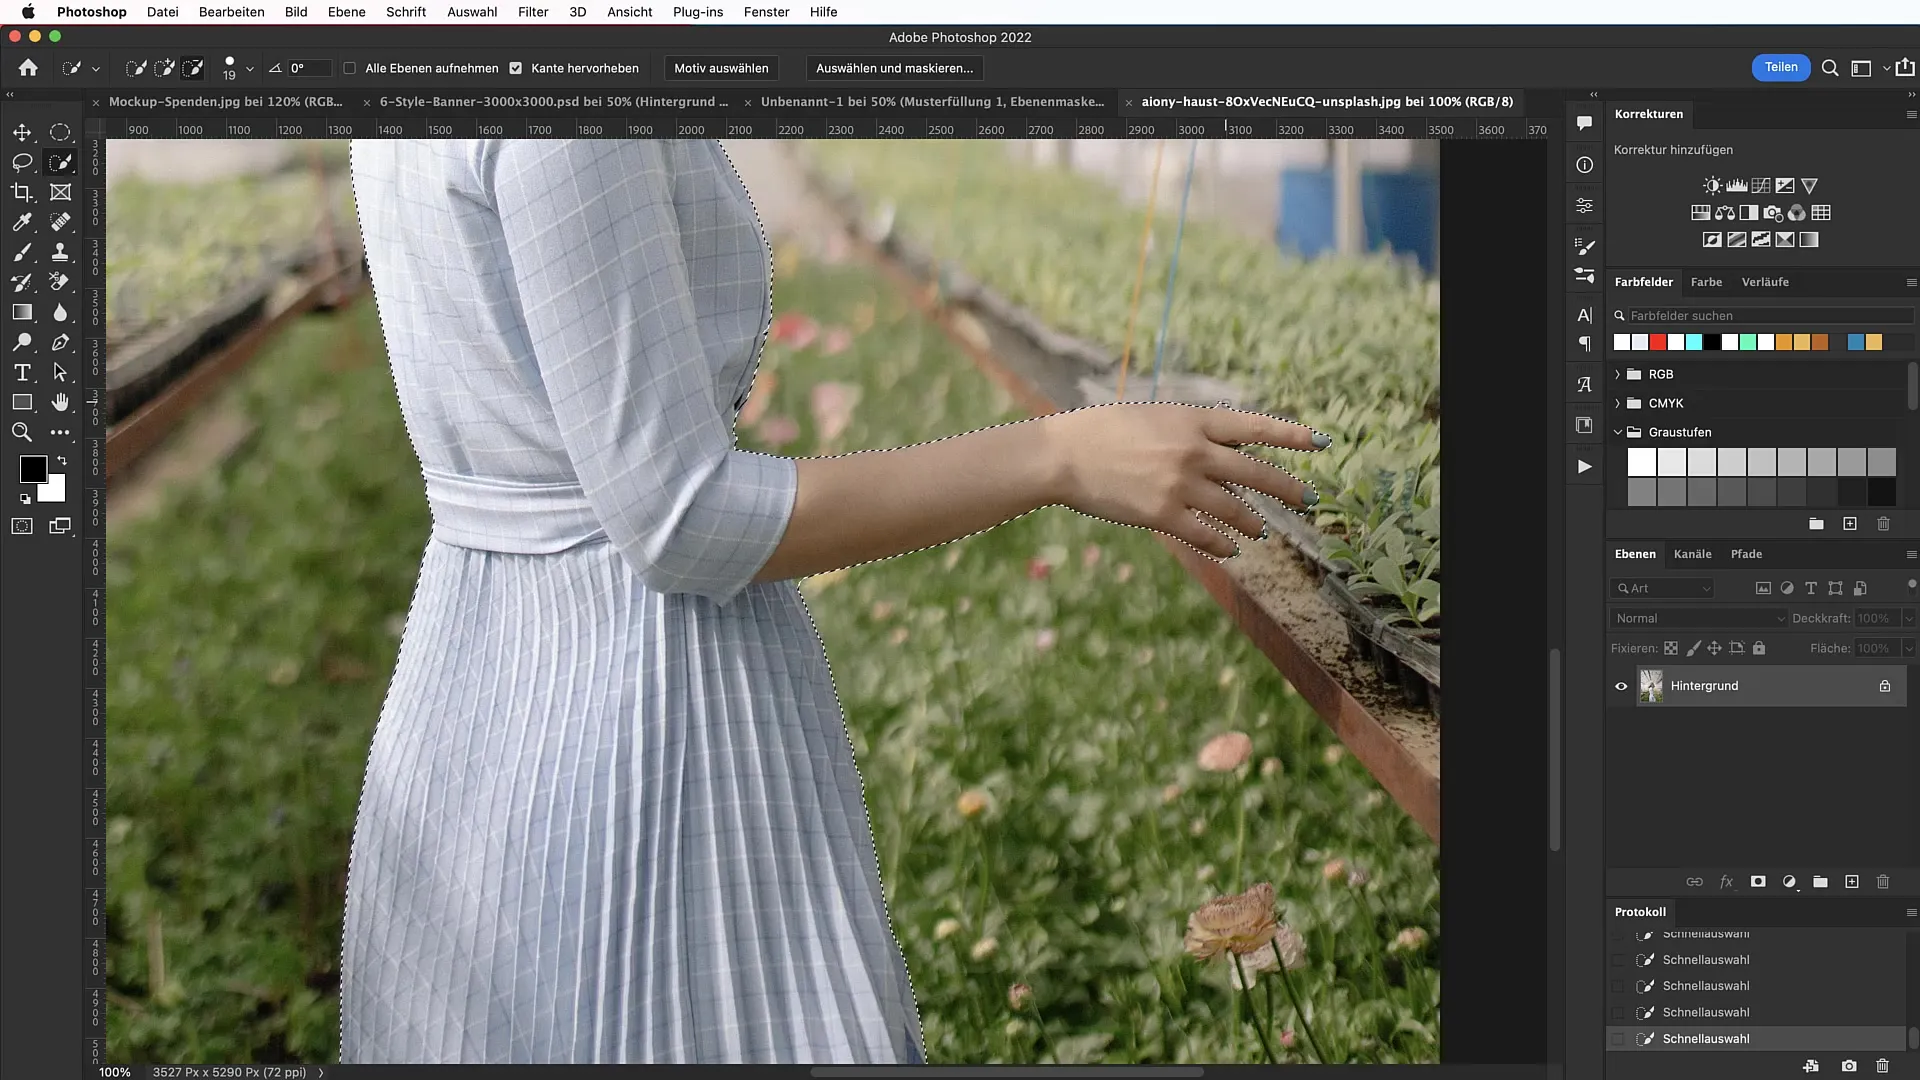Toggle visibility of Hintergrund layer
1920x1080 pixels.
1621,686
